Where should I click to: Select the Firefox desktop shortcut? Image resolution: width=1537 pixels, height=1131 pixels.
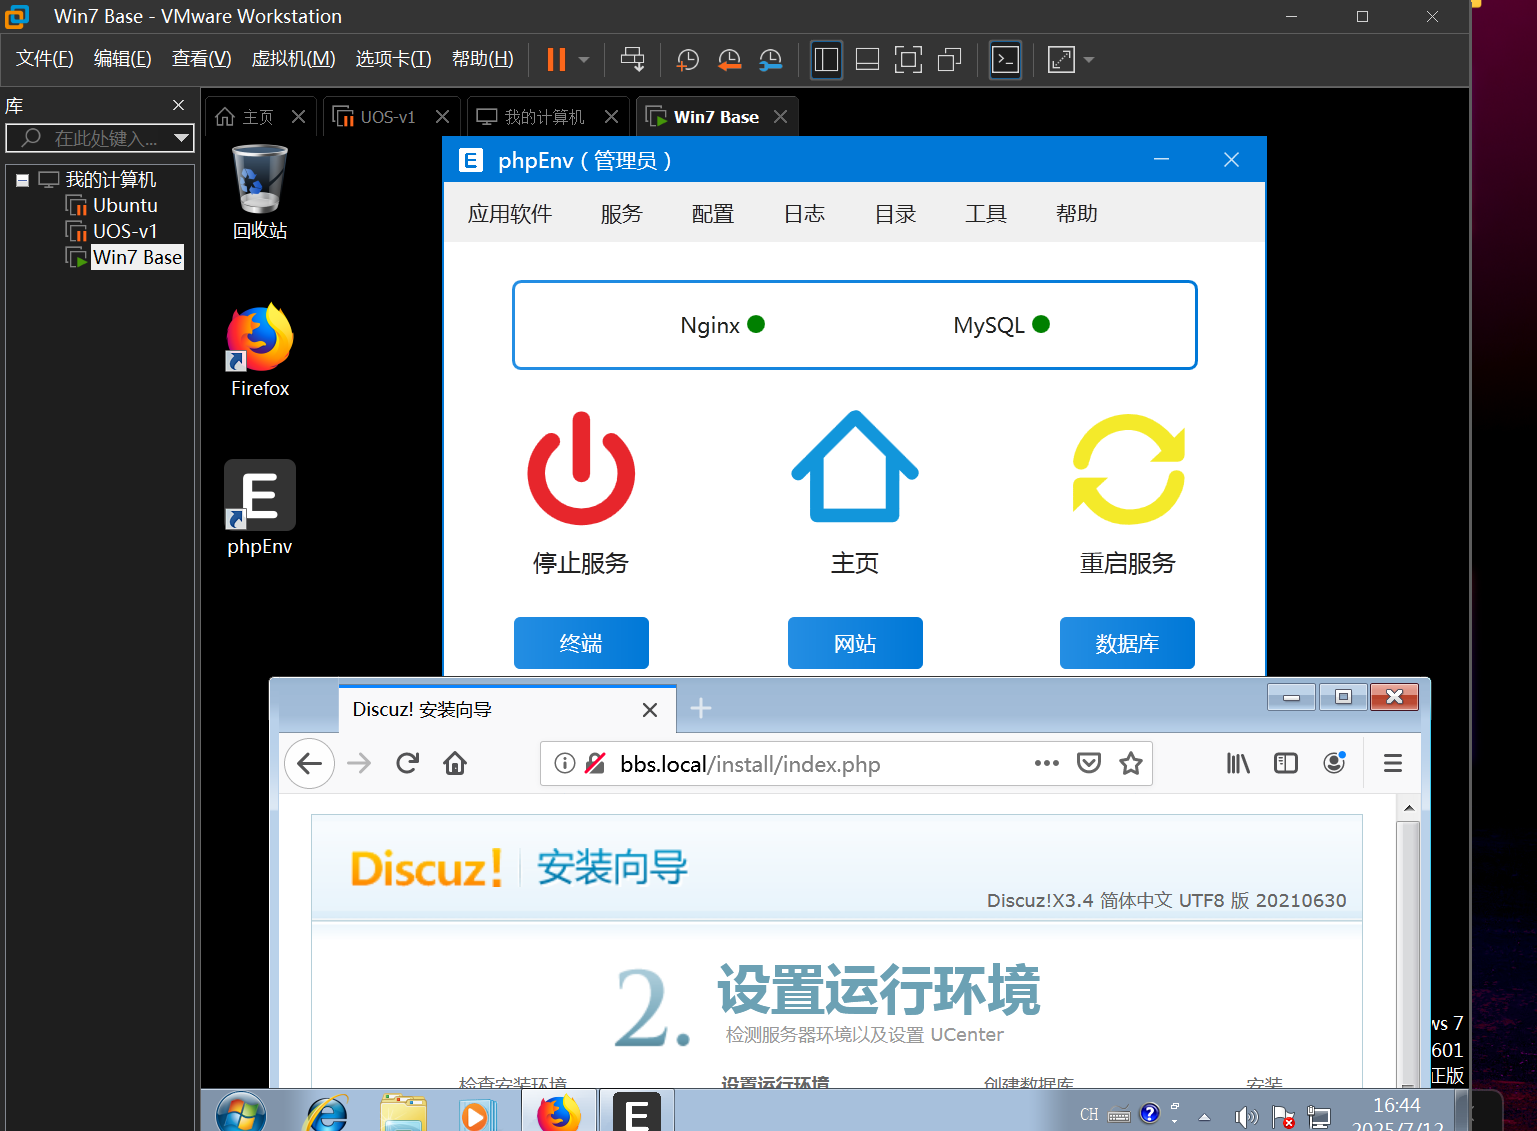point(260,351)
